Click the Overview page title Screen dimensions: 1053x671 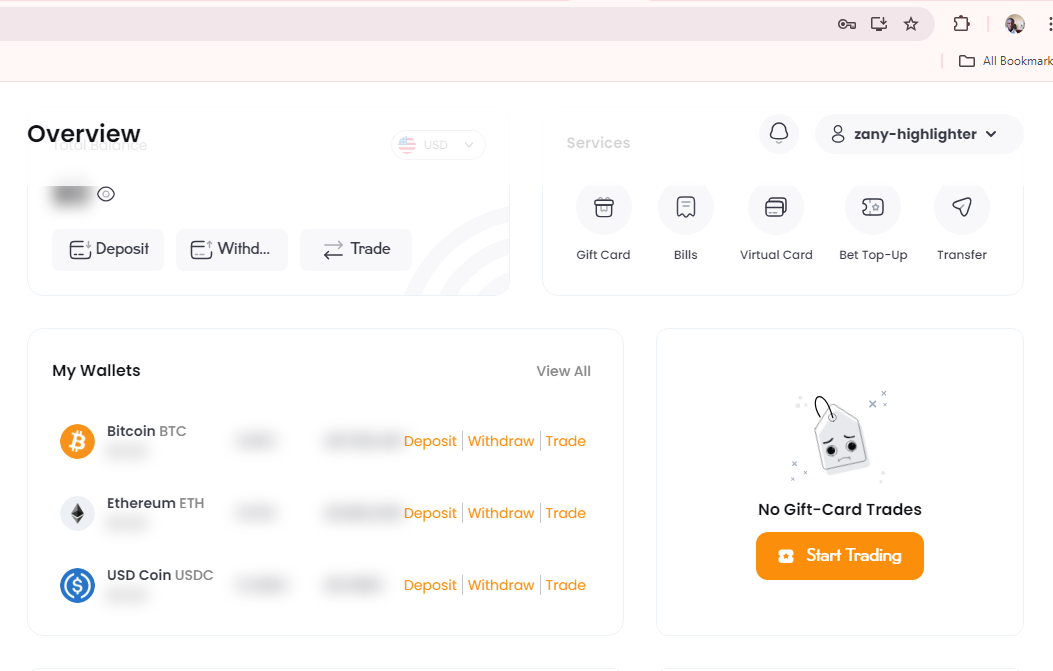click(84, 134)
